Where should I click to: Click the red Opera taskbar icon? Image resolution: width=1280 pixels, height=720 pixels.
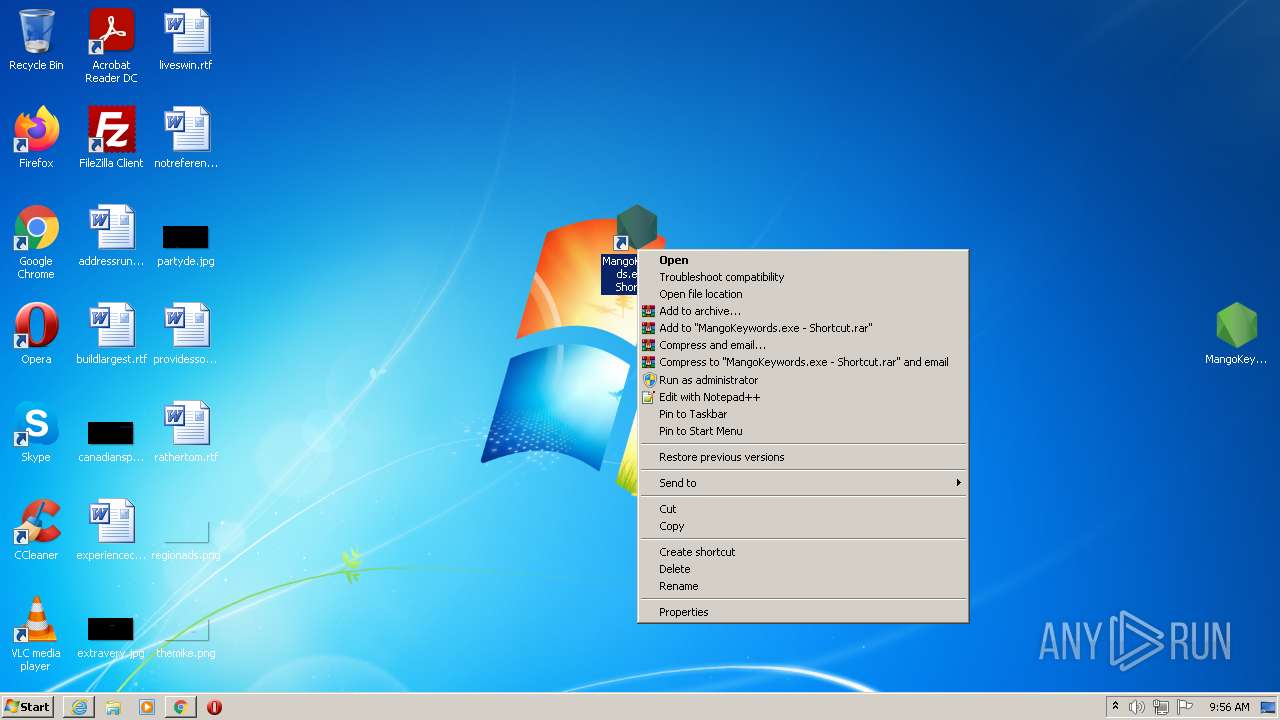tap(214, 707)
